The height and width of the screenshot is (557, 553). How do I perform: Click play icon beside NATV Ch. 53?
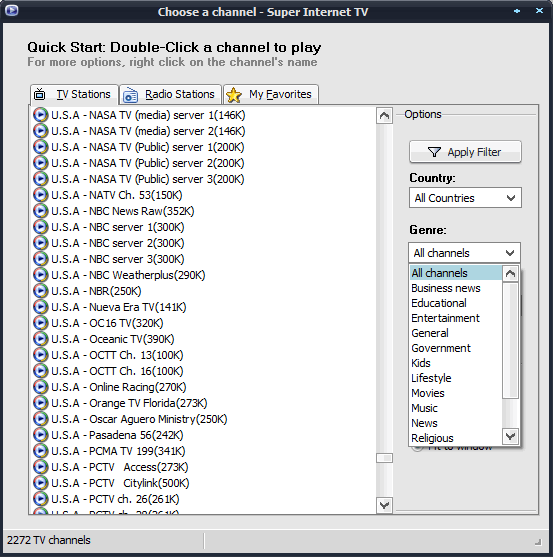click(x=40, y=195)
